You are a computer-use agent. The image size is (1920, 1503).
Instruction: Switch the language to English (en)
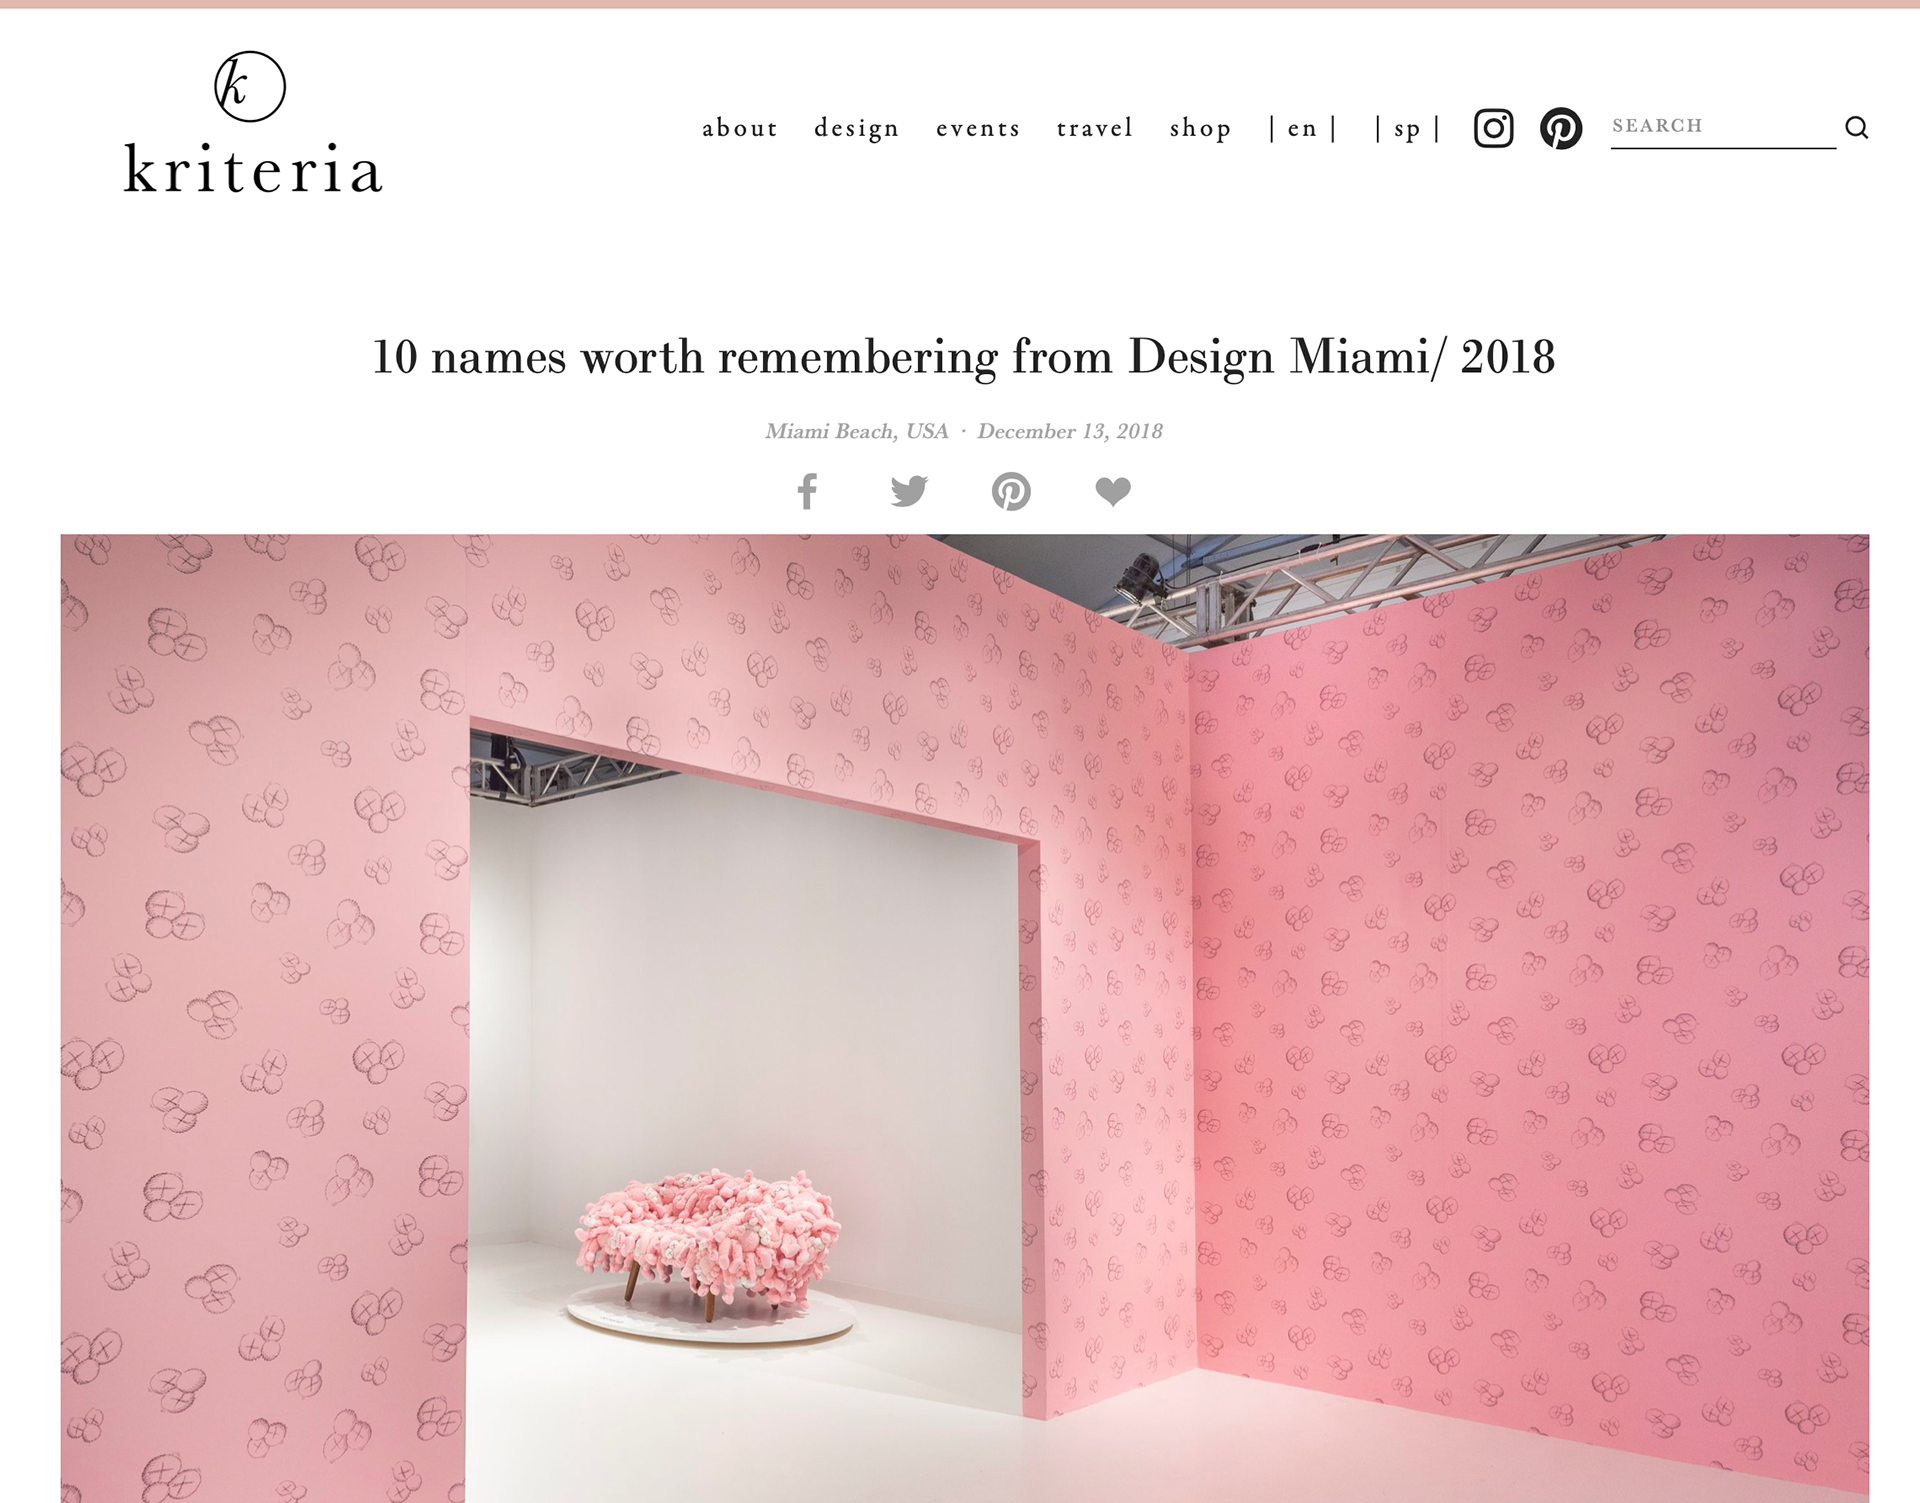pos(1302,128)
